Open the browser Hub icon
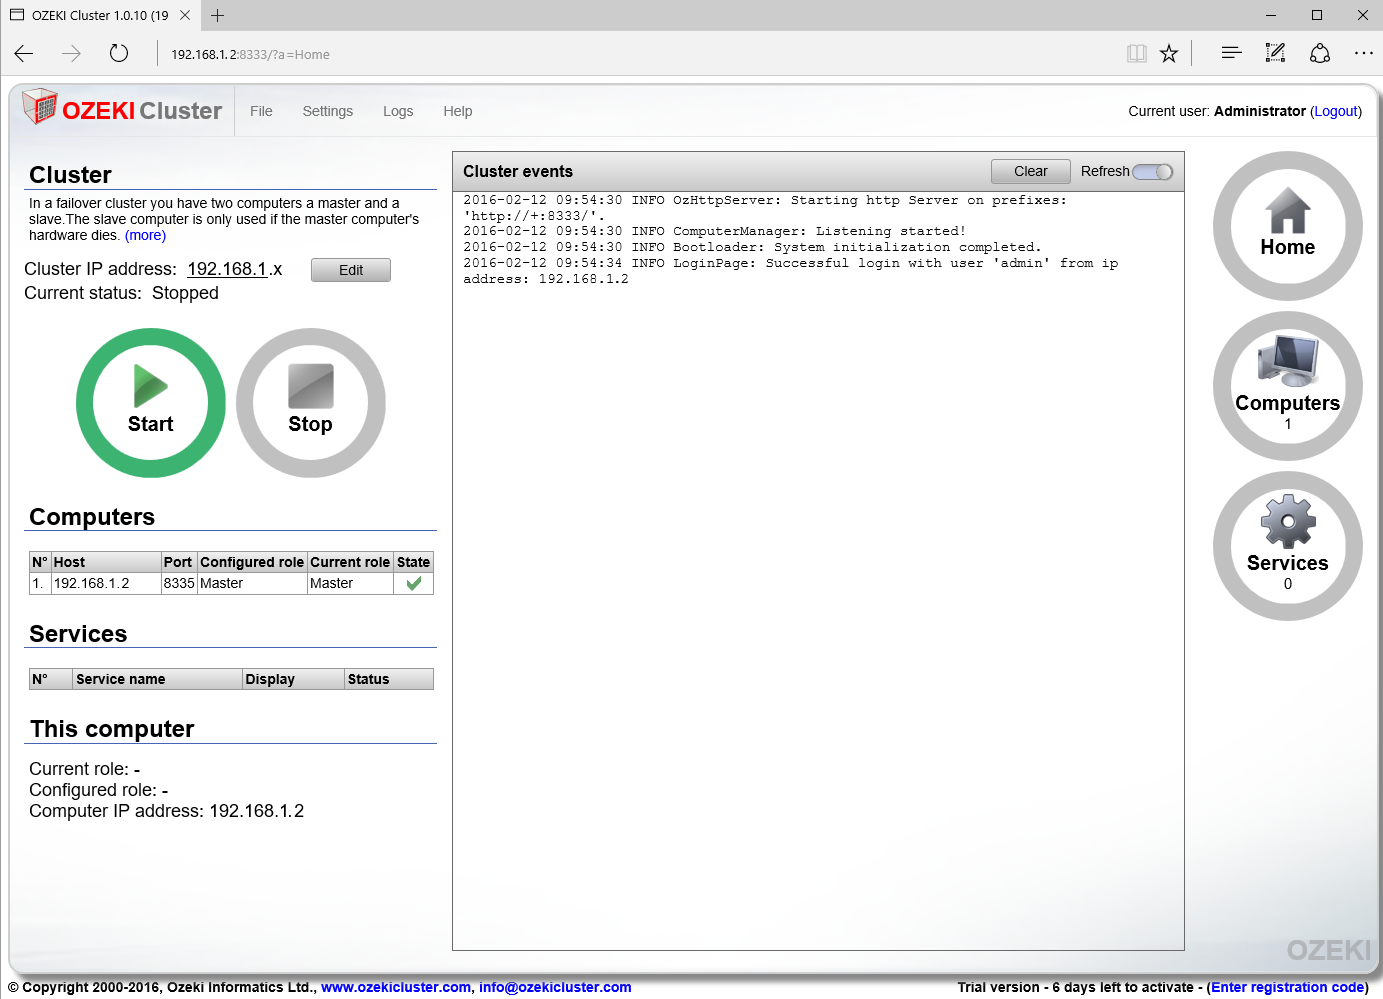Viewport: 1383px width, 999px height. coord(1231,53)
